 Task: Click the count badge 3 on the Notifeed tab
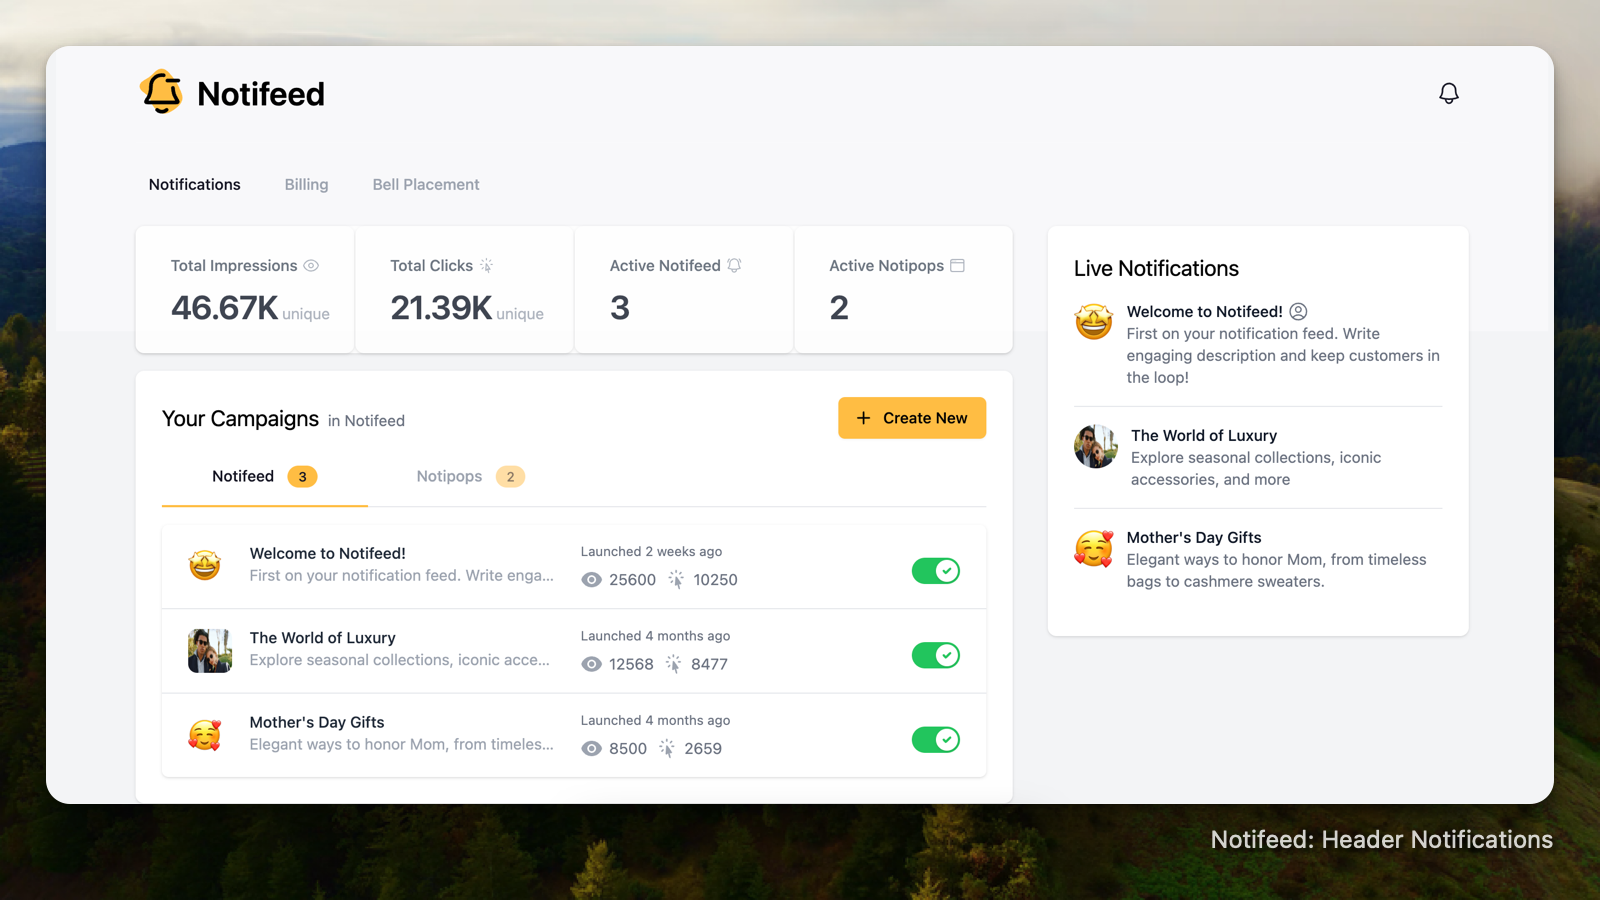[x=303, y=477]
